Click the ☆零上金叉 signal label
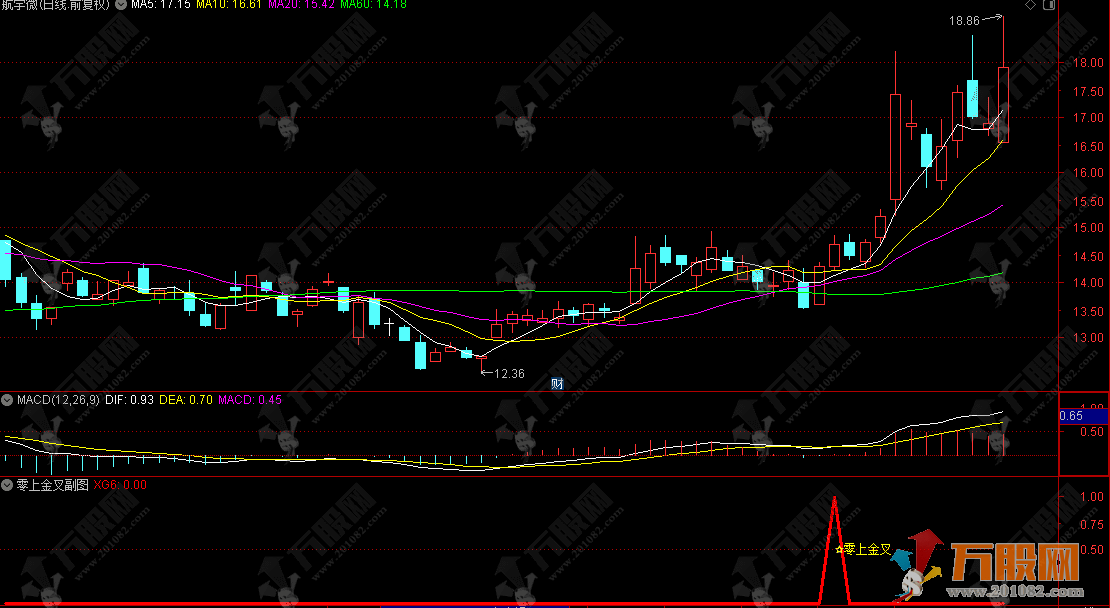 [x=863, y=549]
